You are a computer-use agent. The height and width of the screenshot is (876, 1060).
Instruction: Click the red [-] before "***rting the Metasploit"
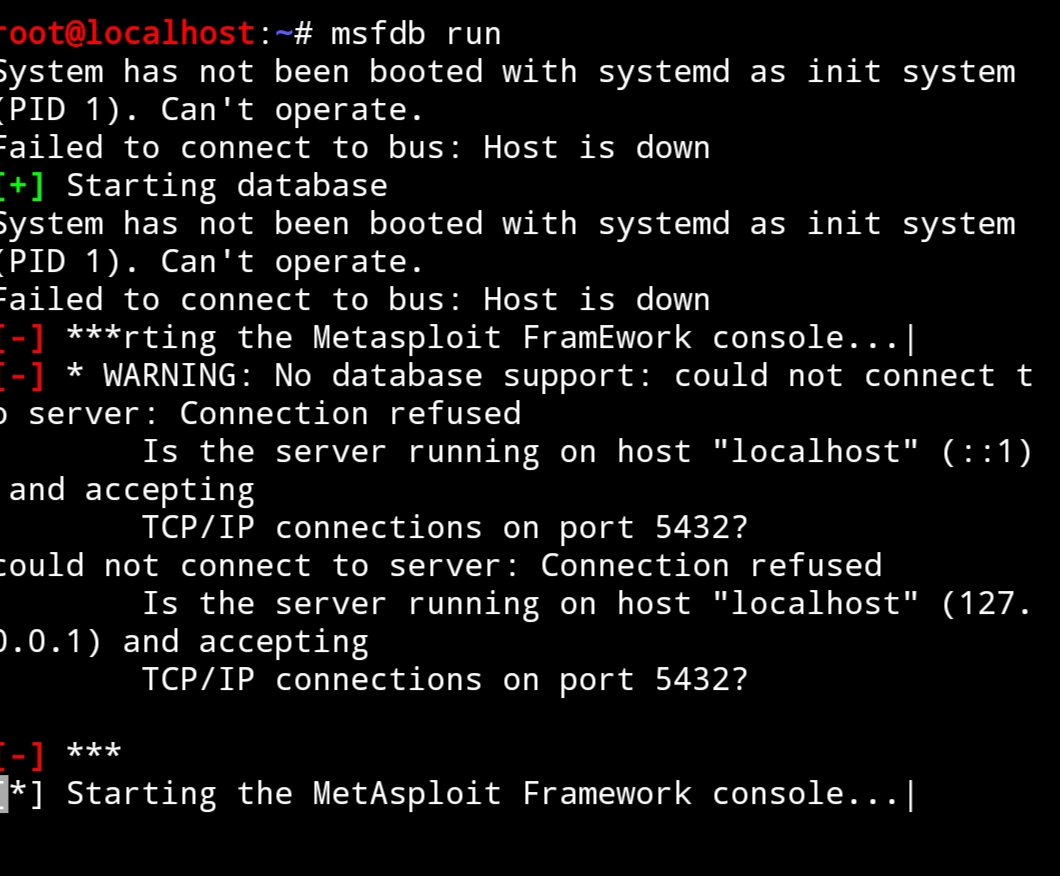tap(22, 338)
